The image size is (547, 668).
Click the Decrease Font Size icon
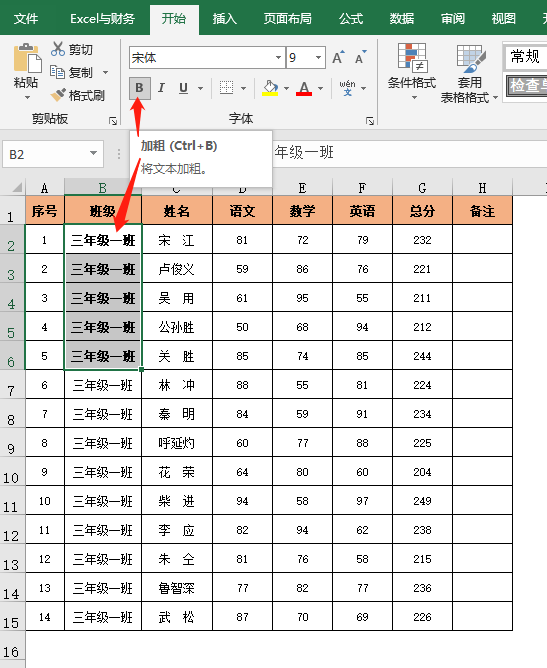360,57
